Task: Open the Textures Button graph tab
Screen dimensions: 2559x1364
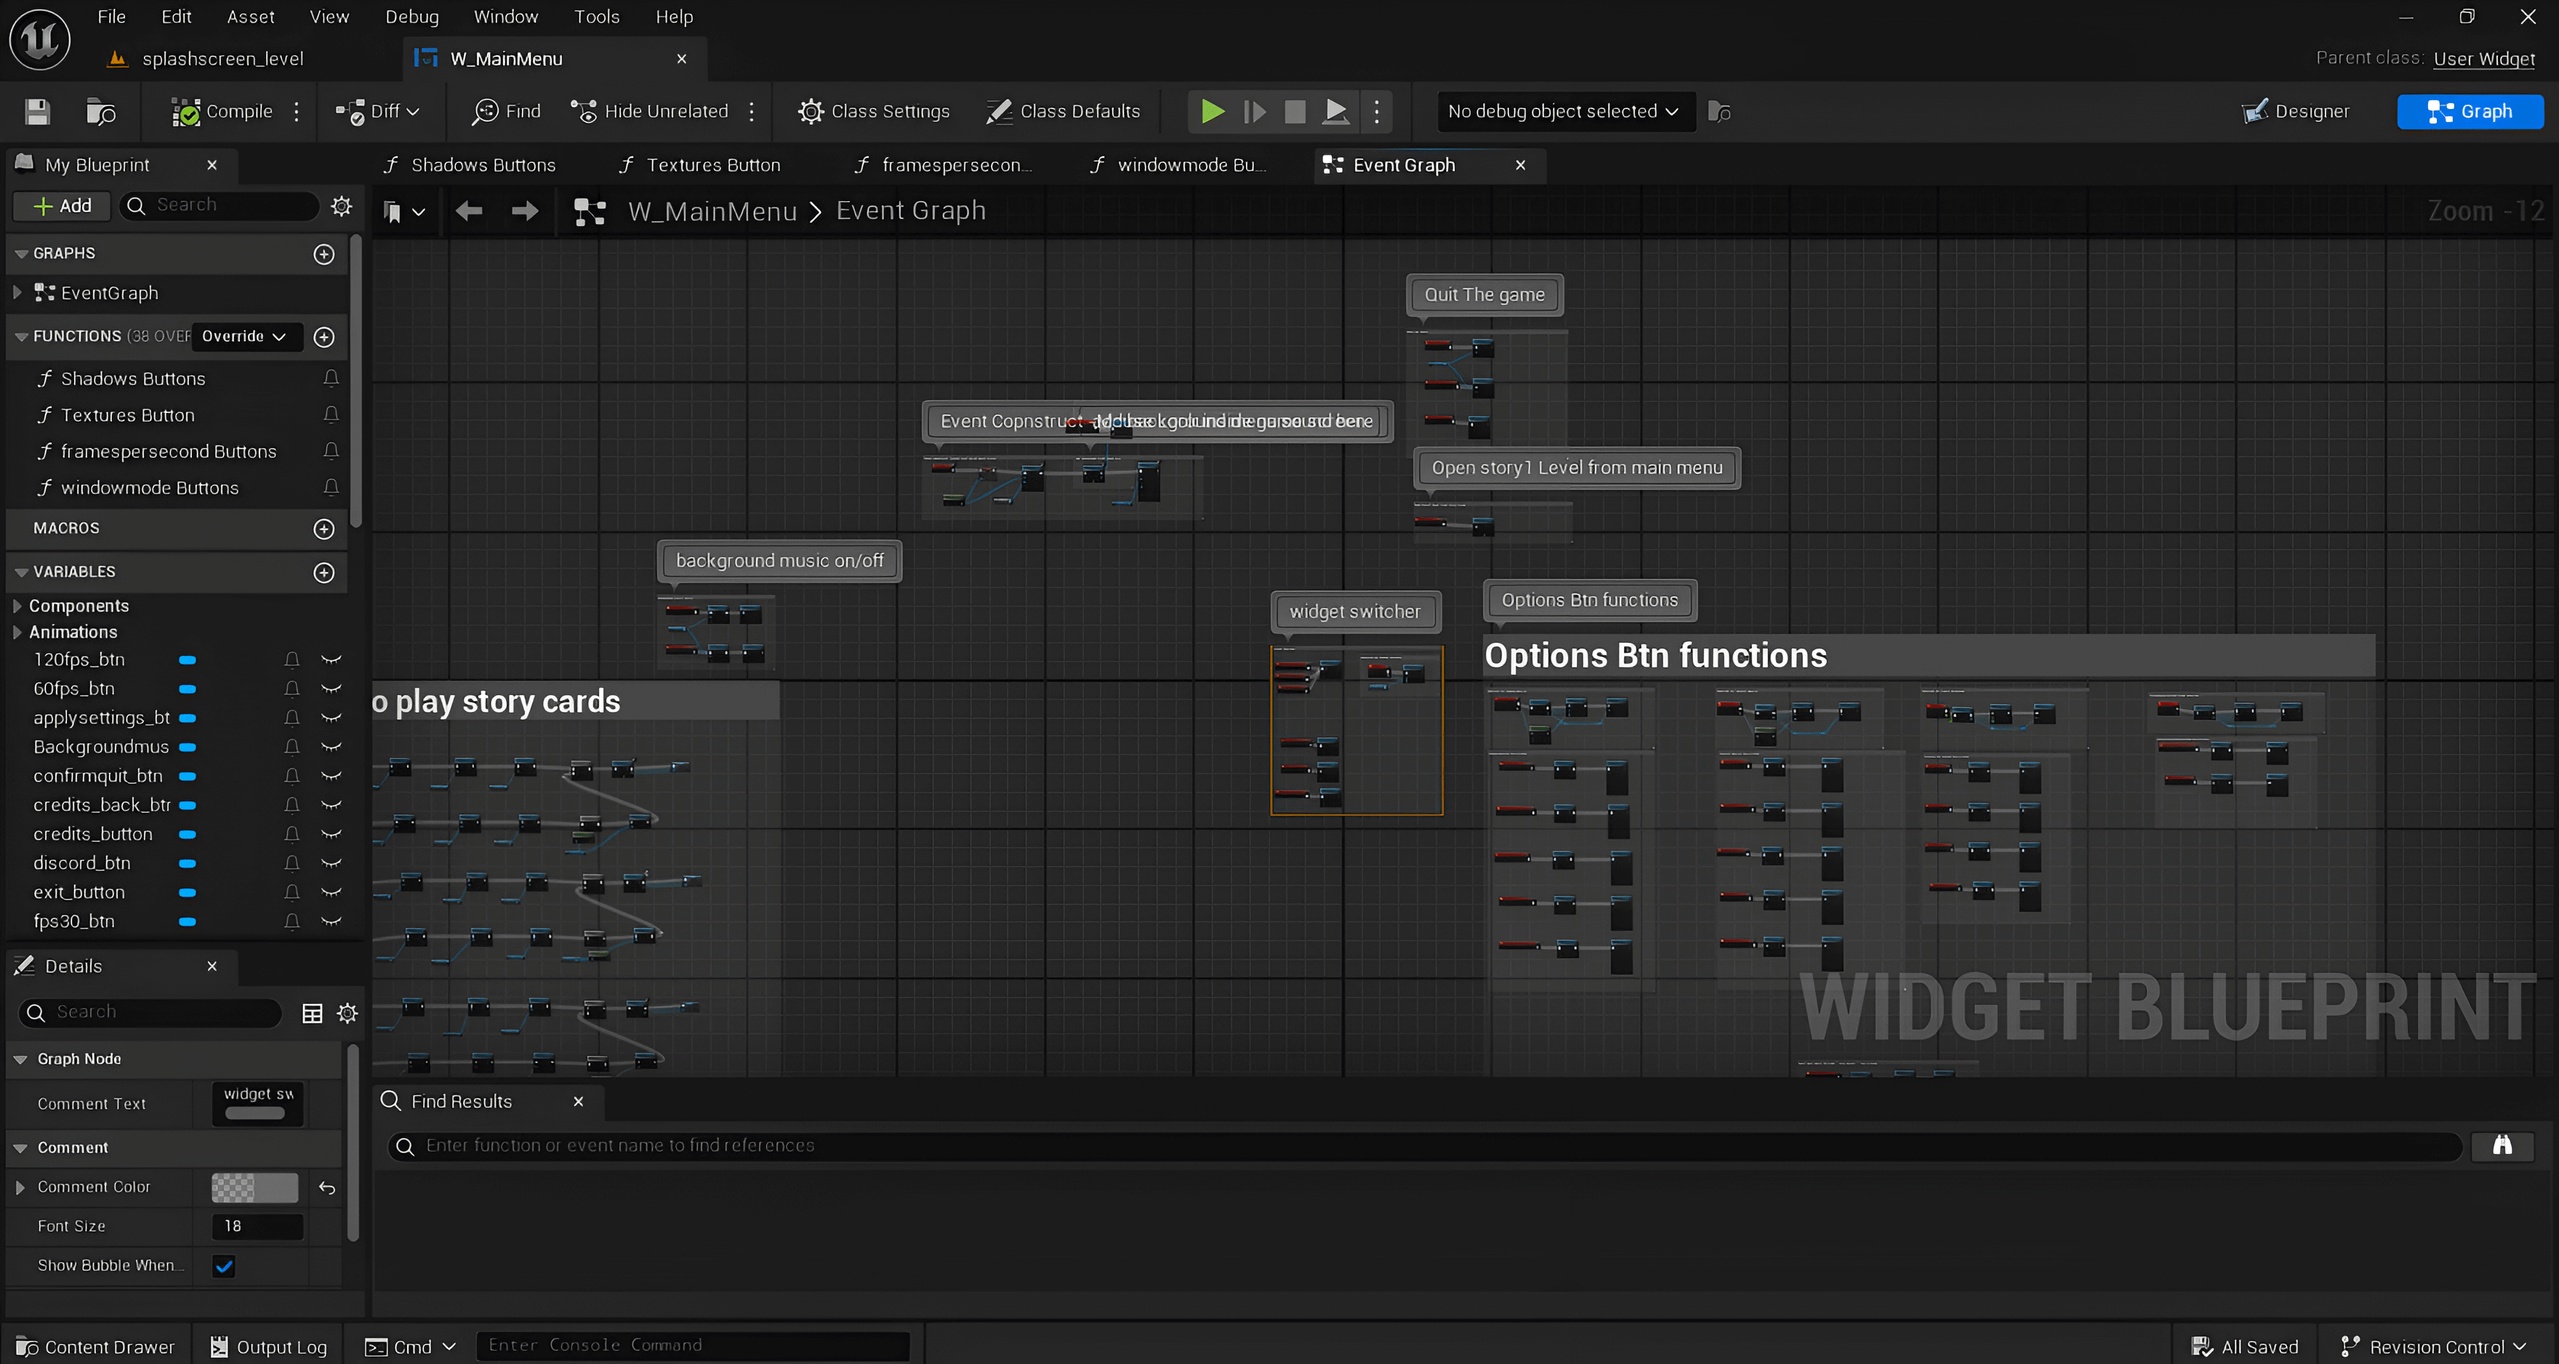Action: click(x=699, y=165)
